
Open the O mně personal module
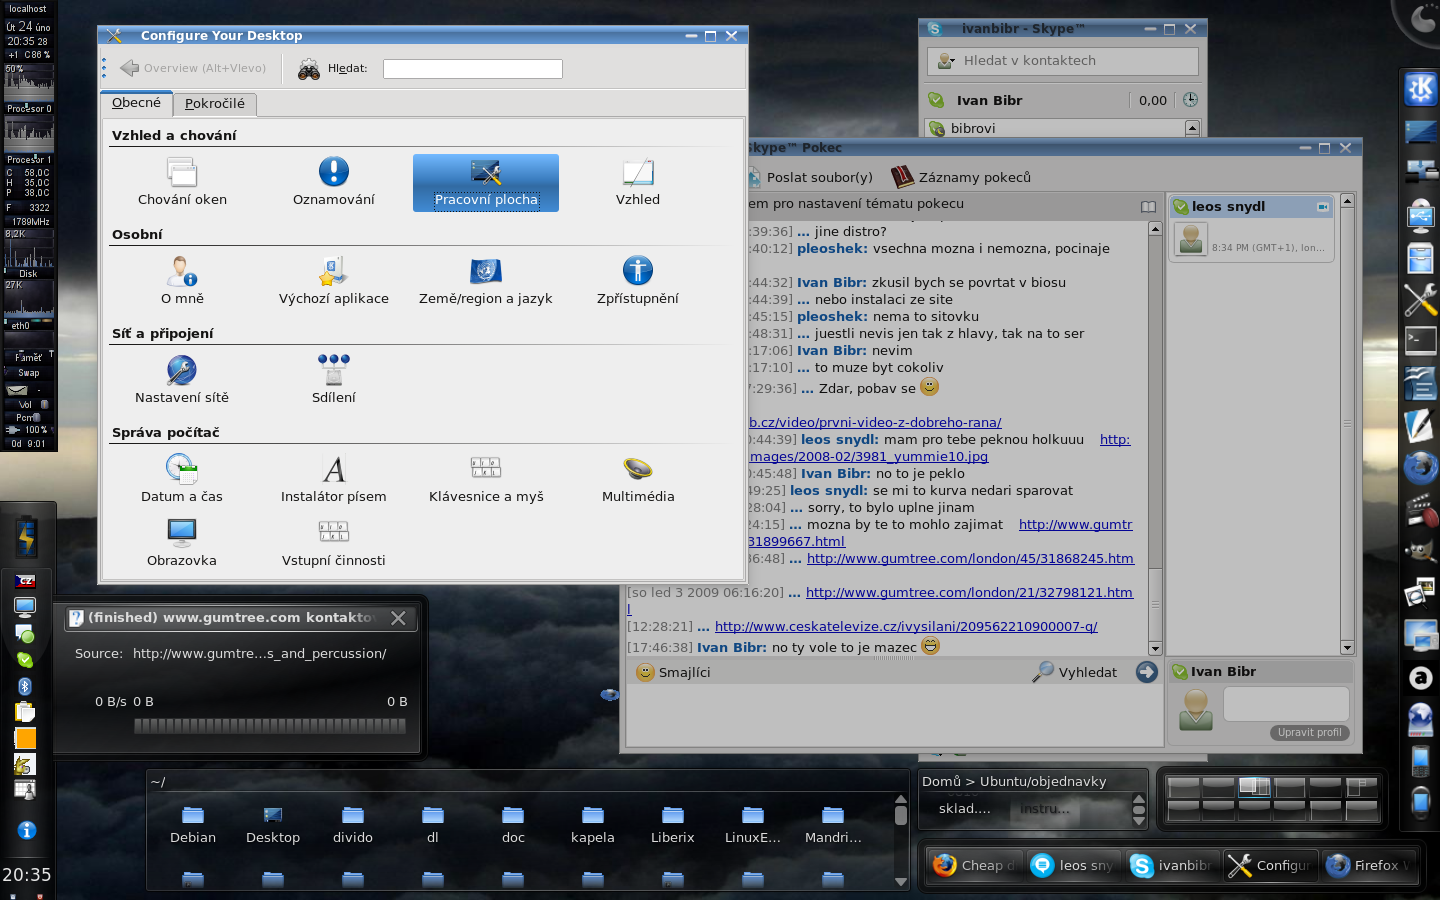coord(182,281)
